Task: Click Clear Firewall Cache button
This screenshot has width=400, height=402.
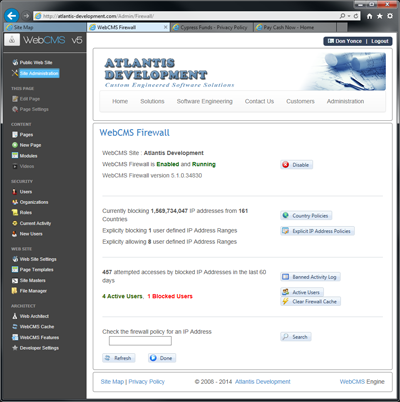Action: [310, 301]
